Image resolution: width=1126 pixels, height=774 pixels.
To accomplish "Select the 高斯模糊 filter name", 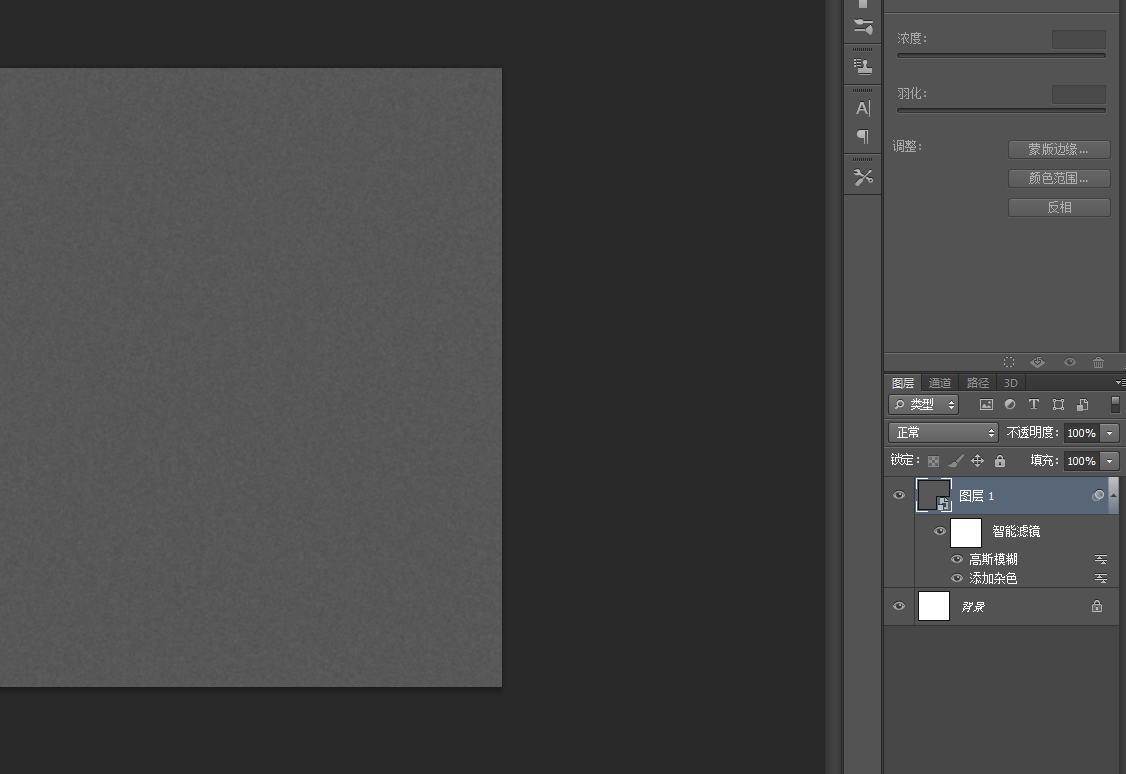I will (x=993, y=559).
